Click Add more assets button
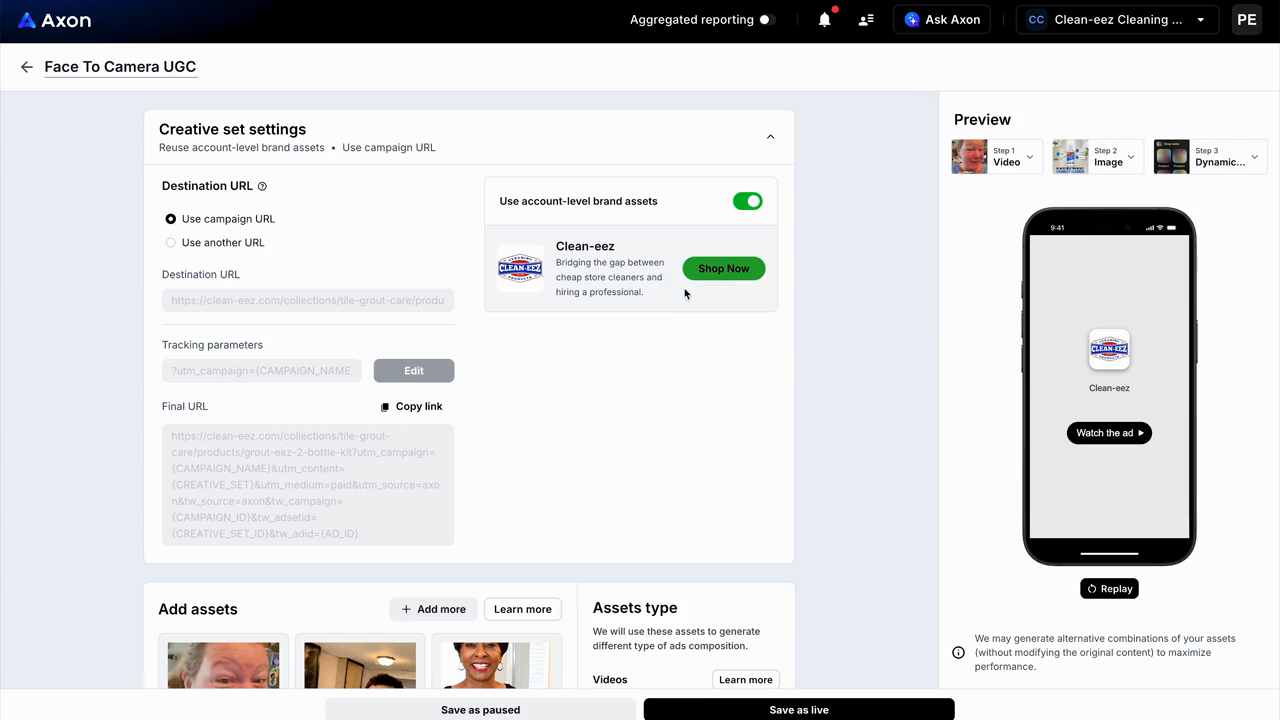 click(433, 609)
